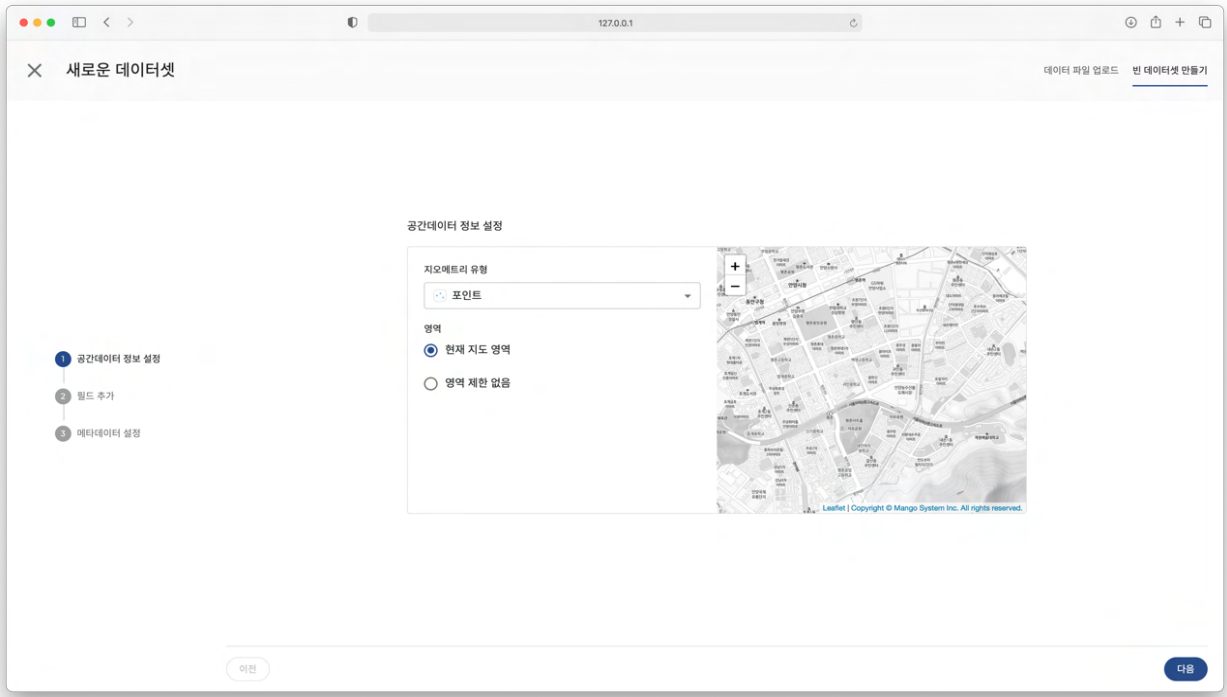Viewport: 1227px width, 697px height.
Task: Click the 127.0.0.1 address bar
Action: pos(614,23)
